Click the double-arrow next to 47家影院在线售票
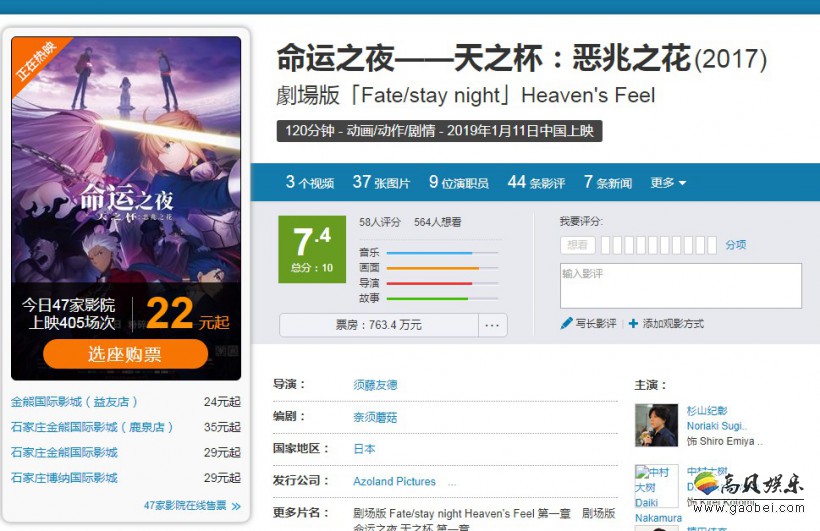This screenshot has width=820, height=531. tap(236, 506)
